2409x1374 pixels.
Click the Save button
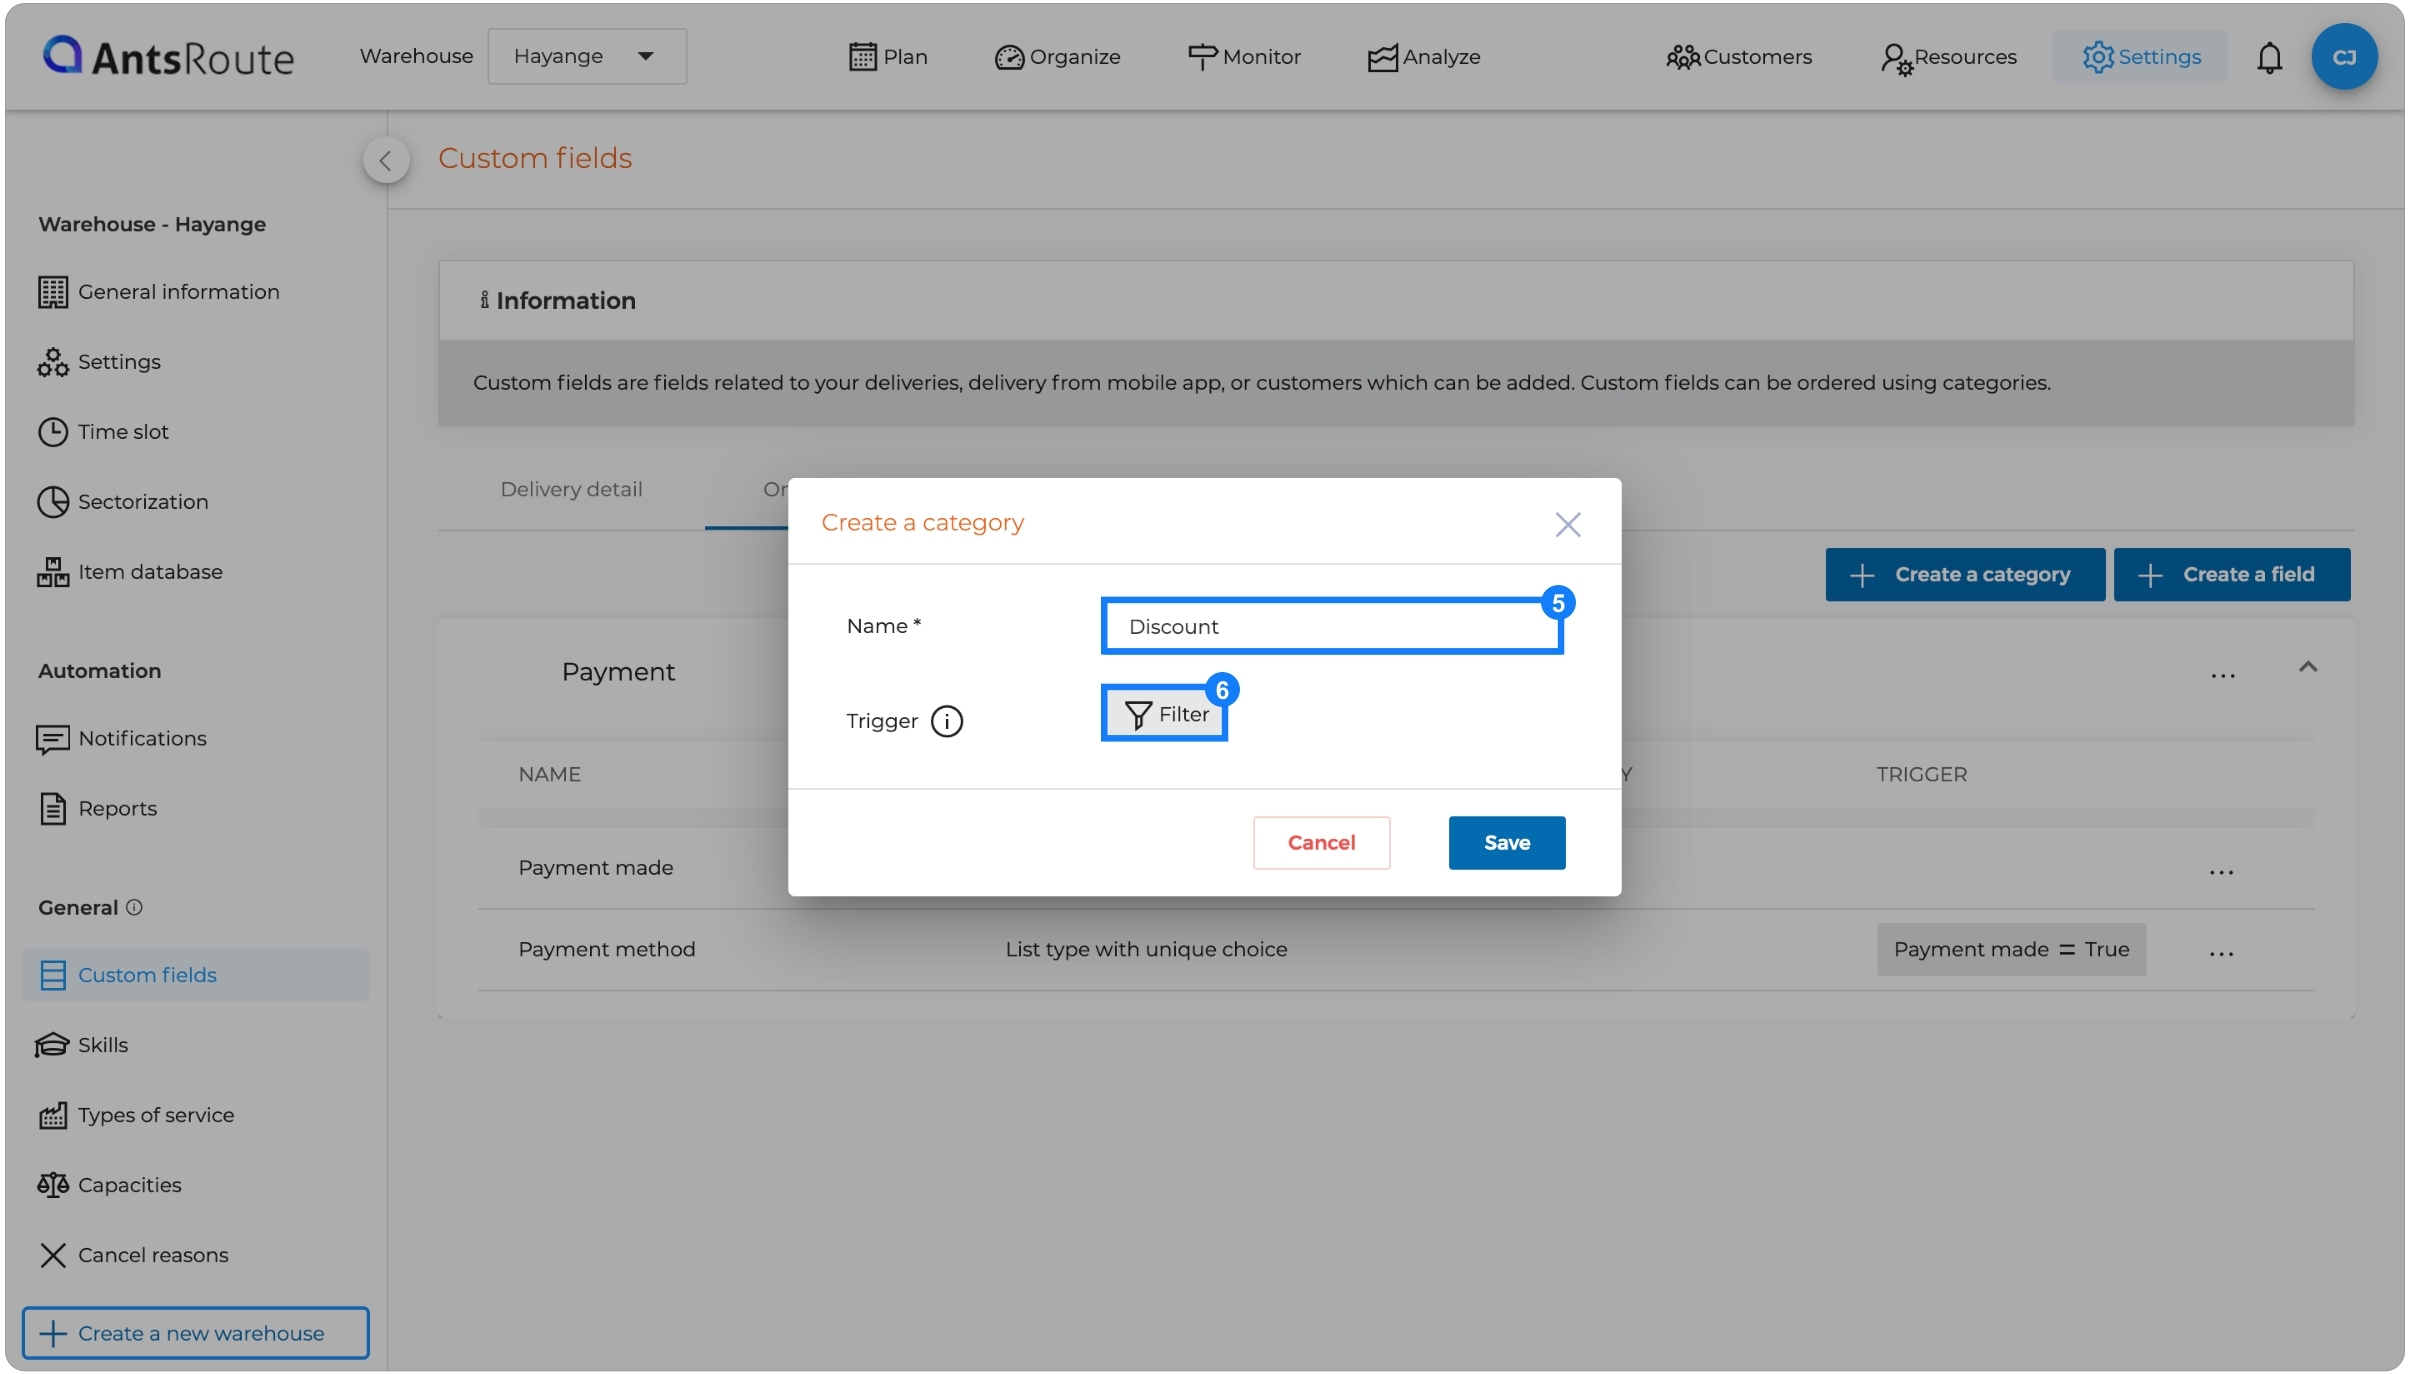(1506, 843)
